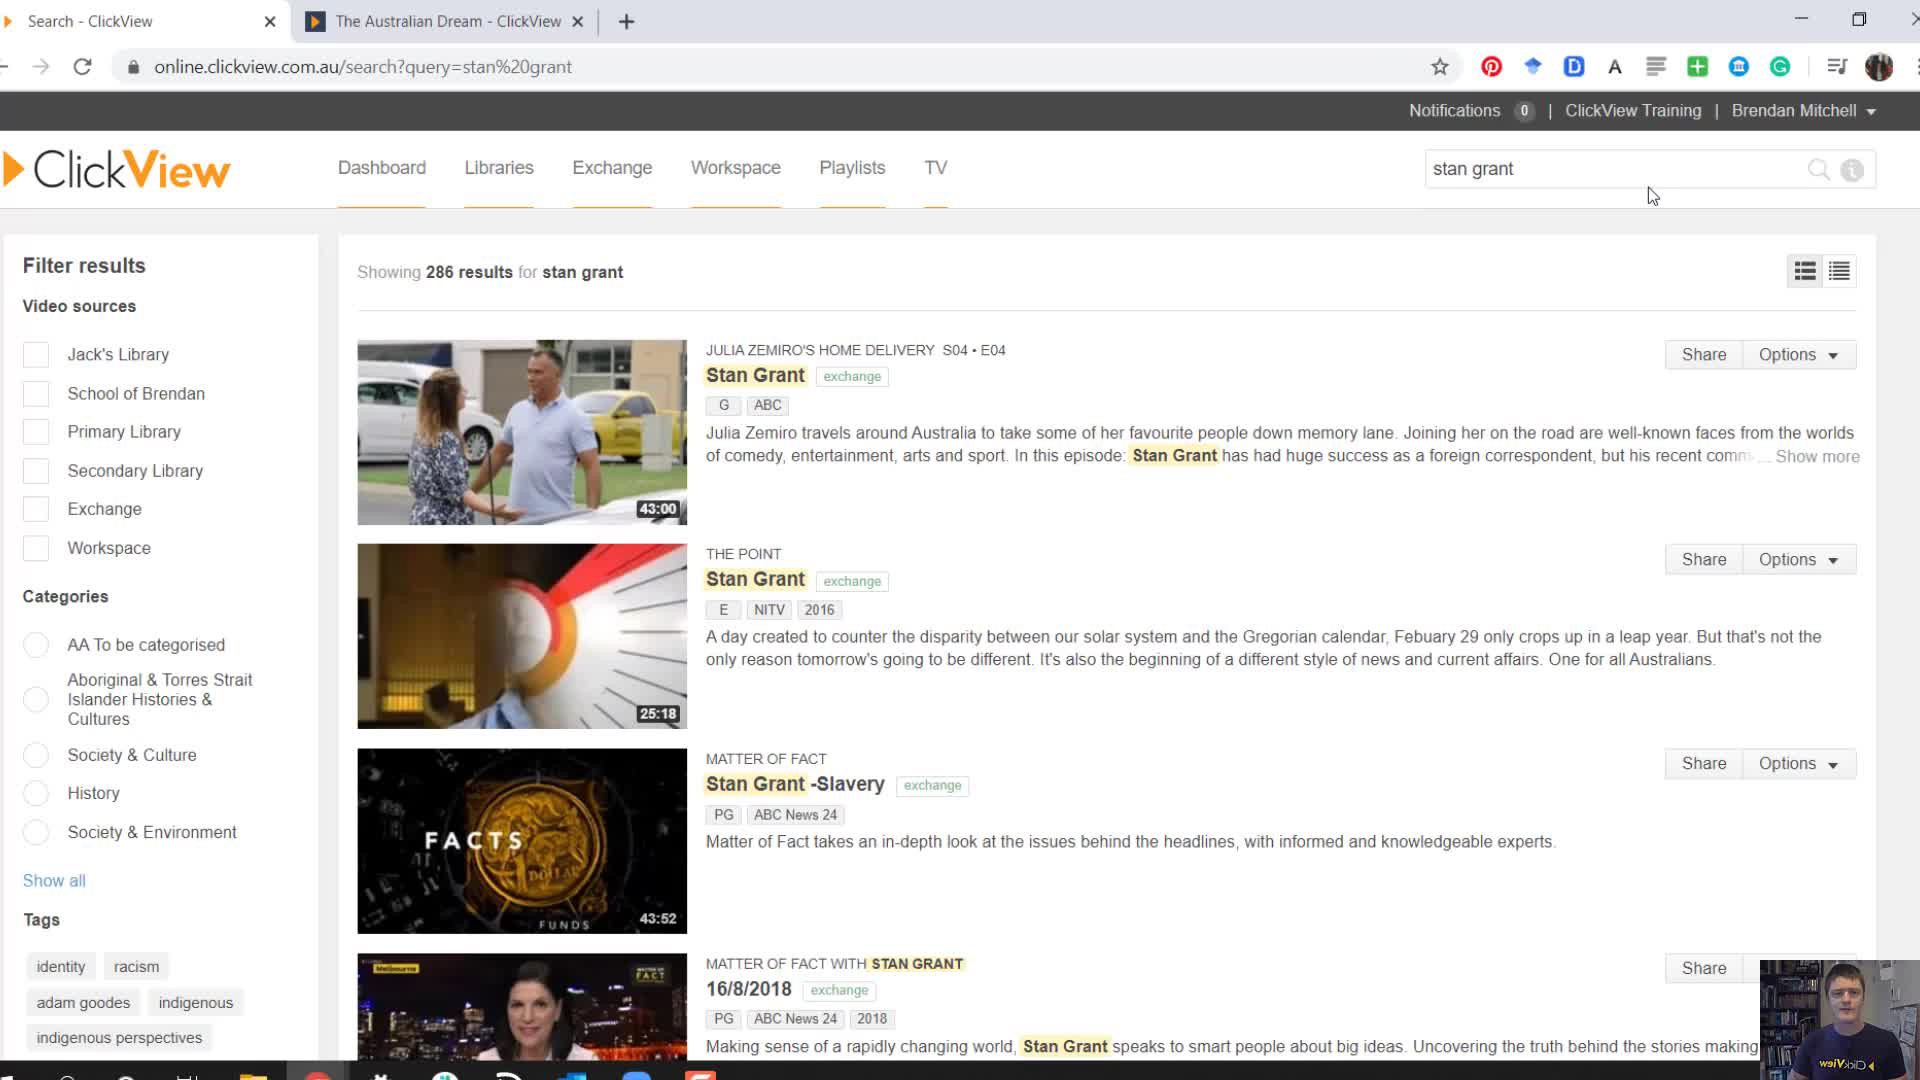1920x1080 pixels.
Task: Filter by the indigenous tag
Action: tap(196, 1003)
